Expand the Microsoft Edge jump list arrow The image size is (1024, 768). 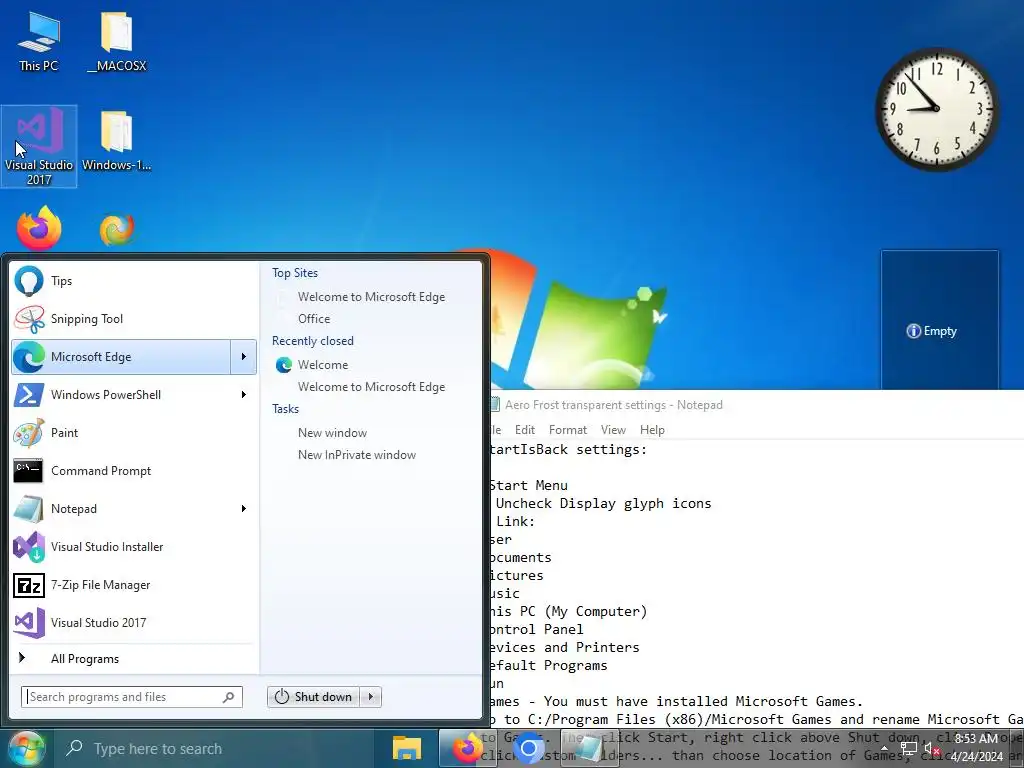click(244, 357)
